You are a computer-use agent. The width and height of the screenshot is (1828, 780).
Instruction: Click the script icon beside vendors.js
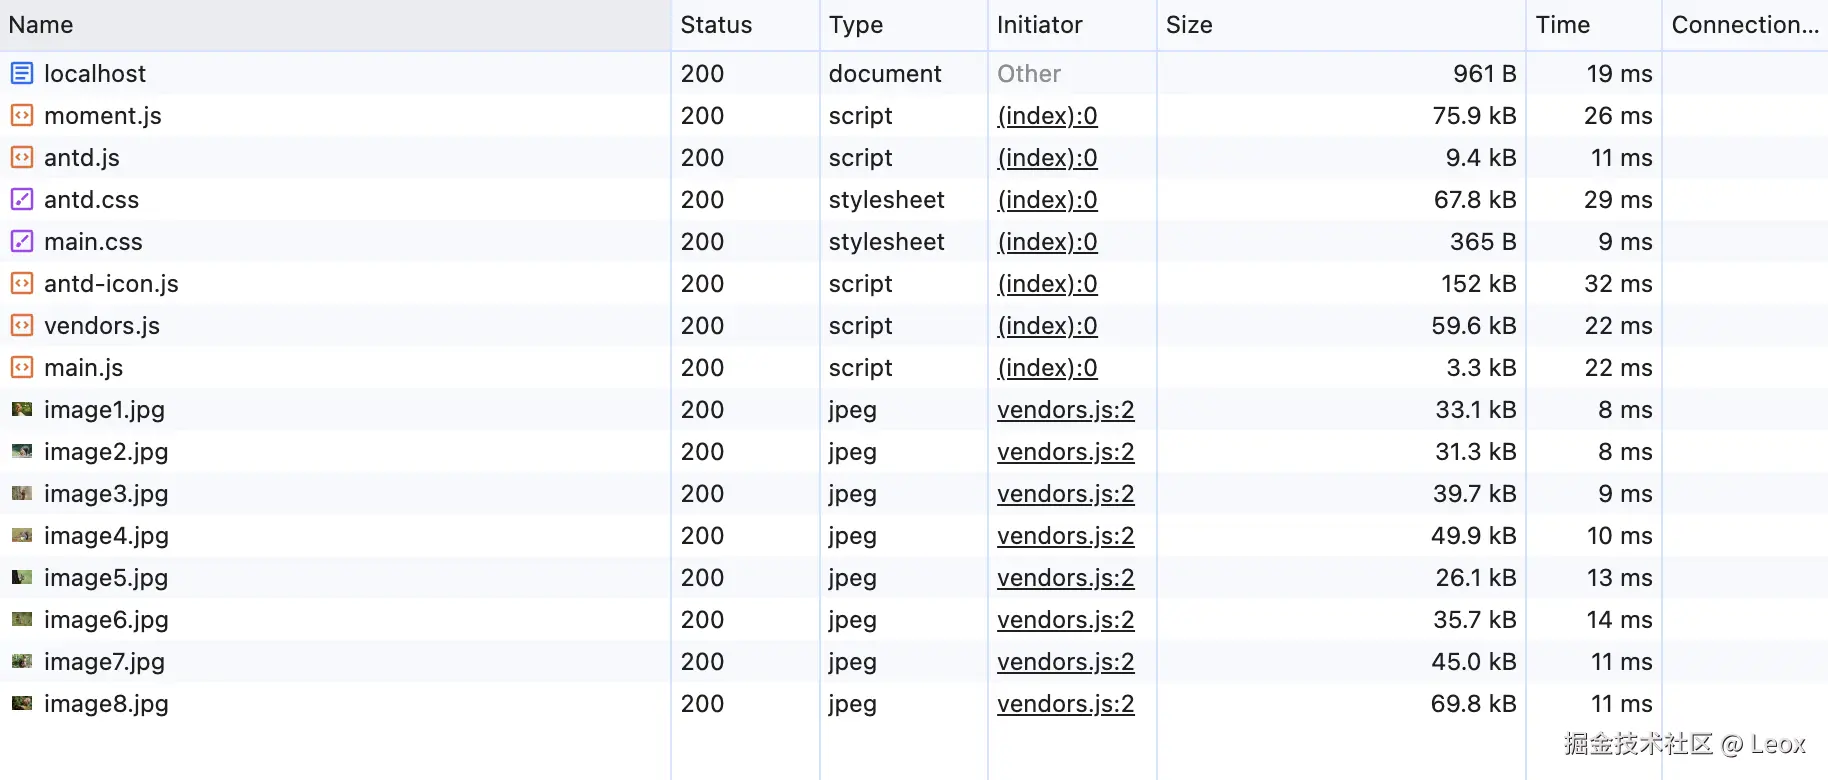click(22, 325)
